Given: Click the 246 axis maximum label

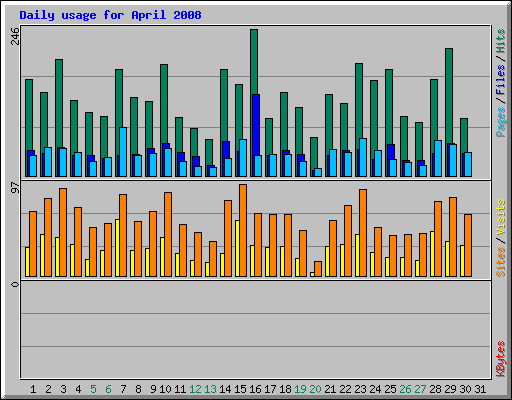Looking at the screenshot, I should click(15, 36).
